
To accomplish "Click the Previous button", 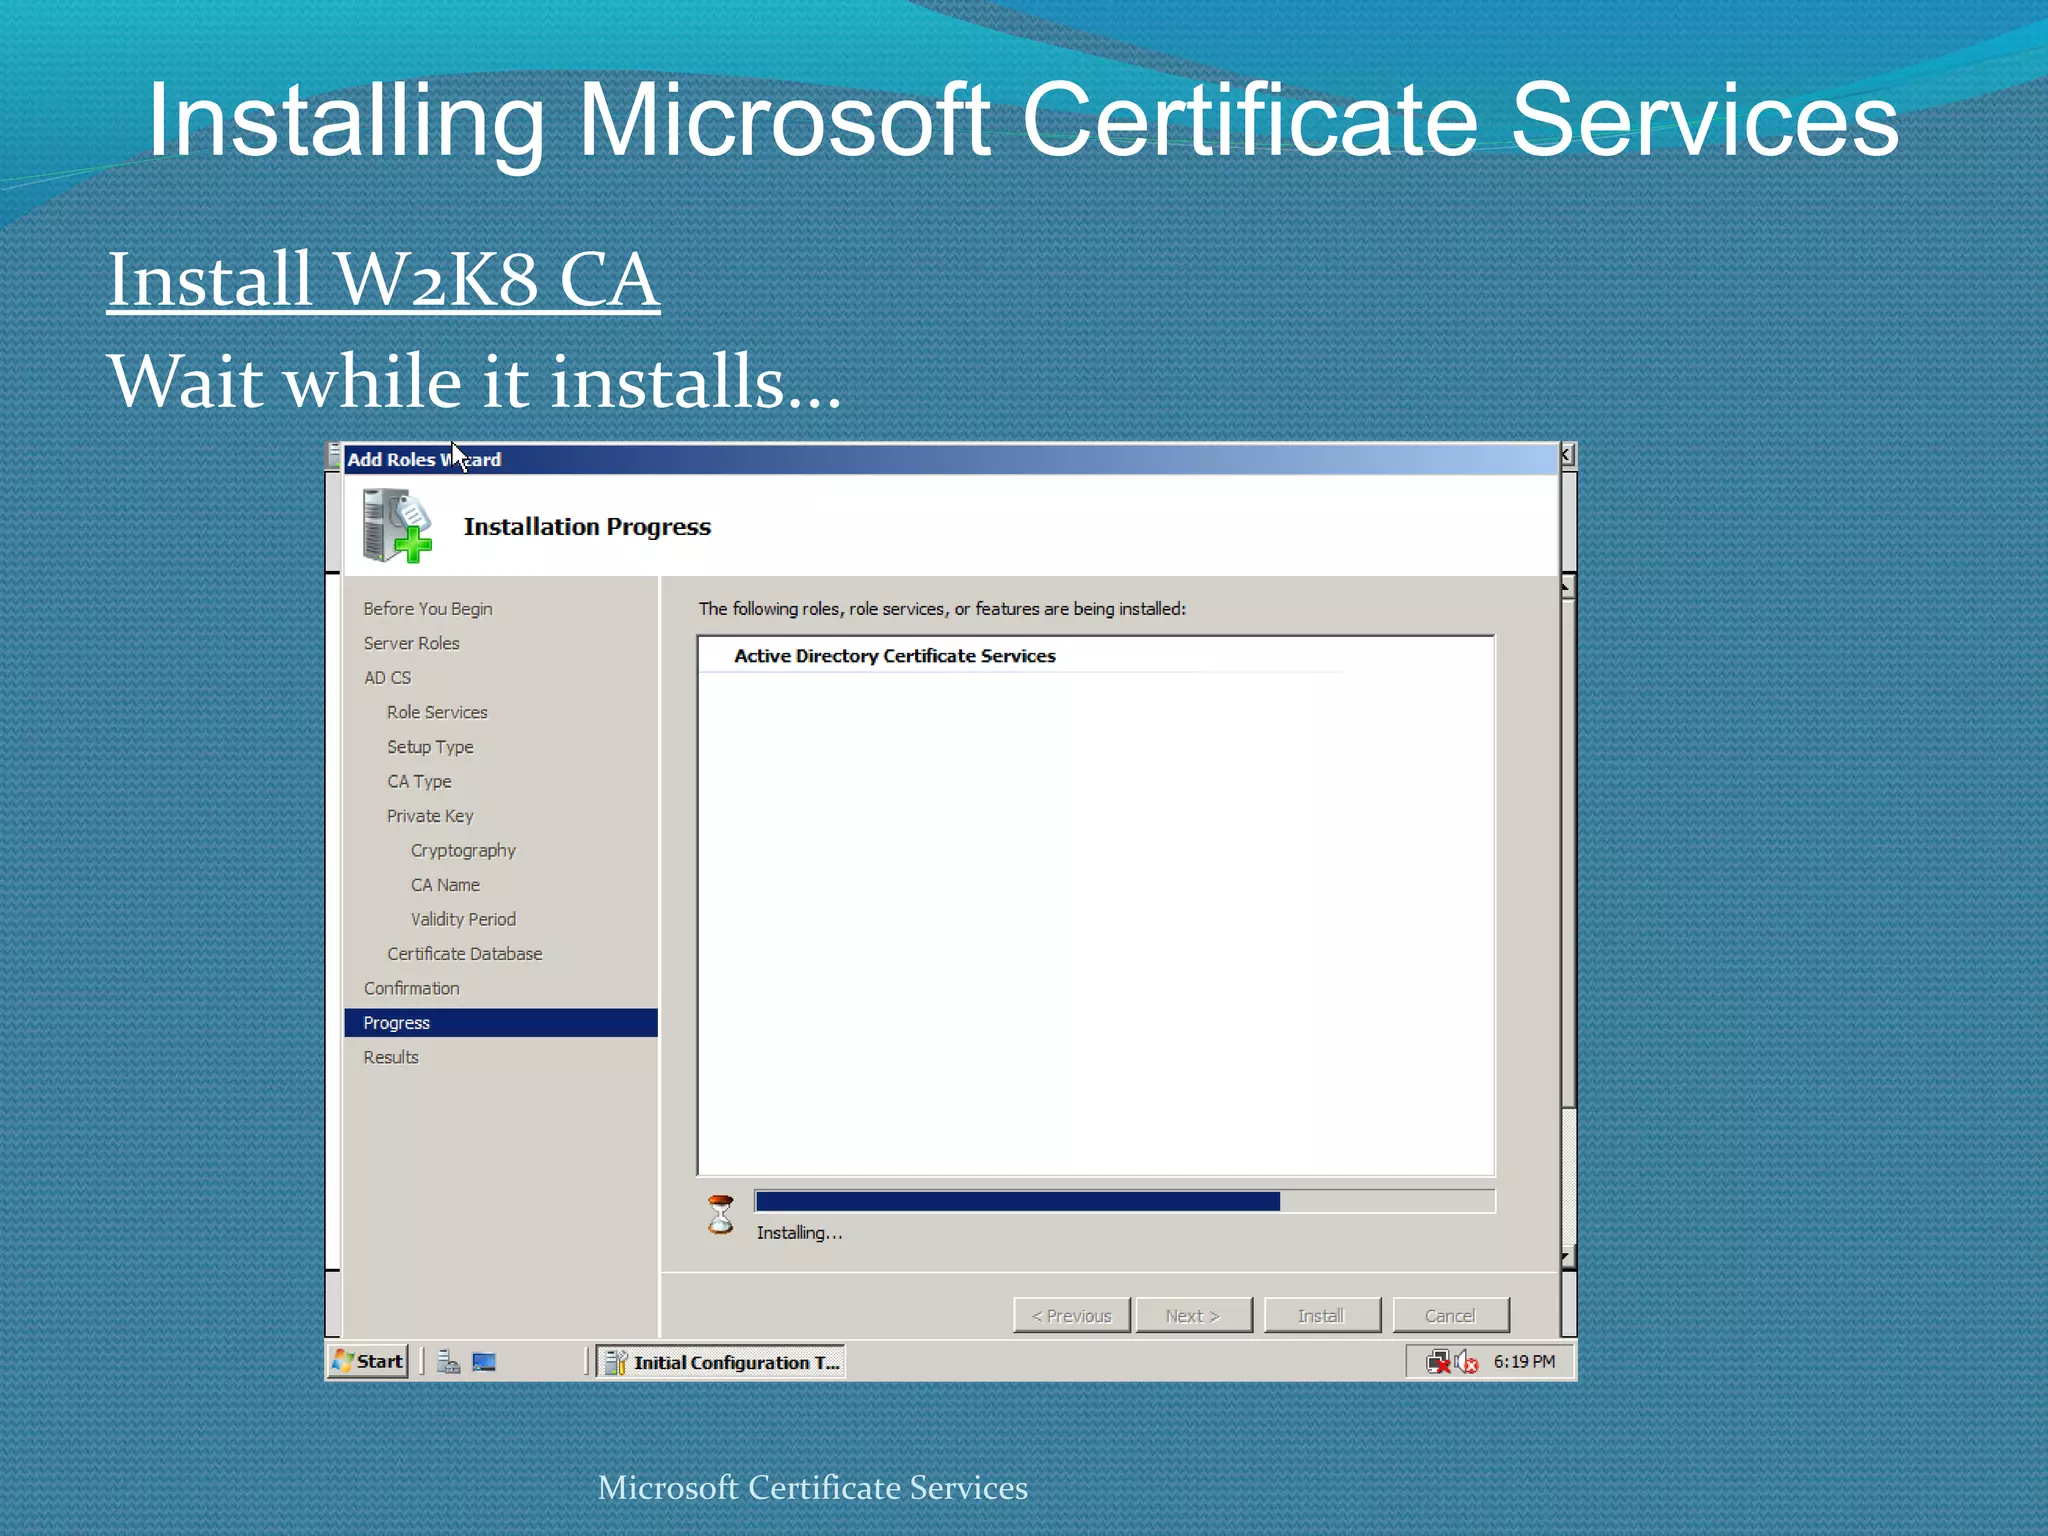I will 1071,1316.
